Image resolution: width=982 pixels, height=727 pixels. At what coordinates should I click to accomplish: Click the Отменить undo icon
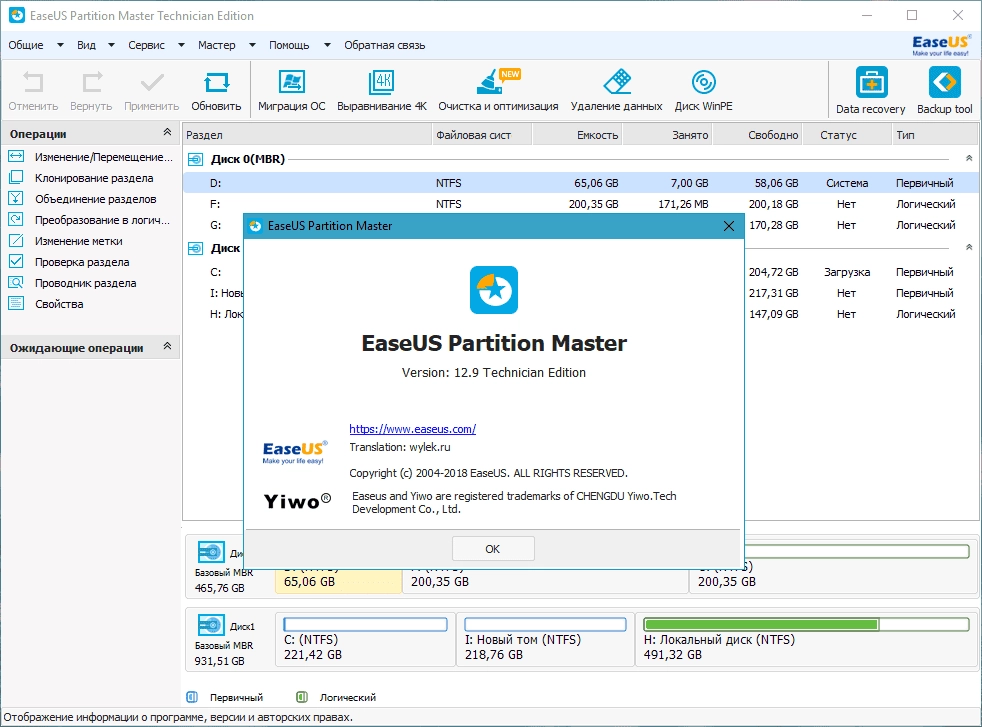[33, 83]
